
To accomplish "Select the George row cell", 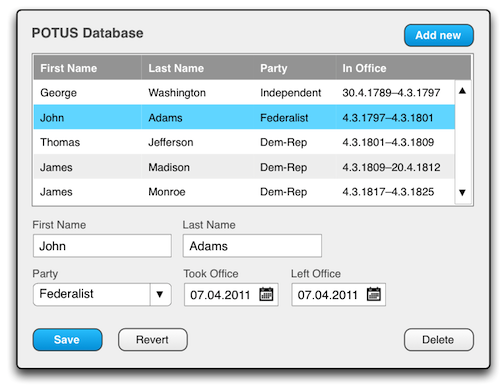I will tap(88, 92).
